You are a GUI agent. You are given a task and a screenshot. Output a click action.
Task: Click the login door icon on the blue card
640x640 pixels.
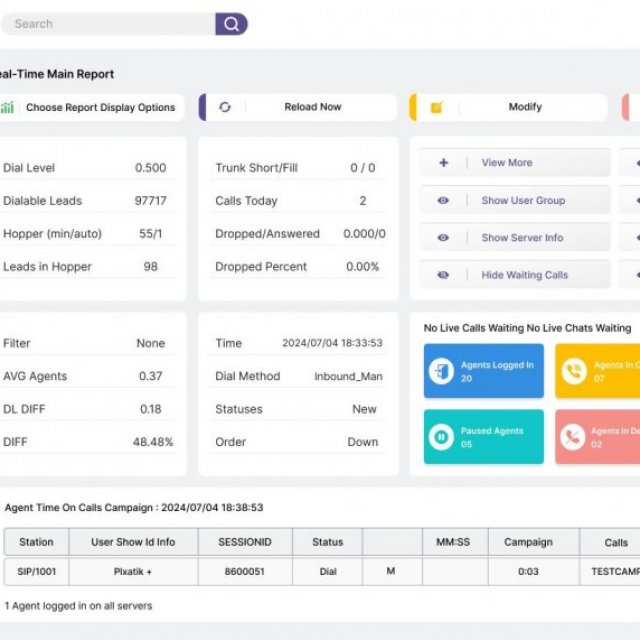click(x=441, y=371)
